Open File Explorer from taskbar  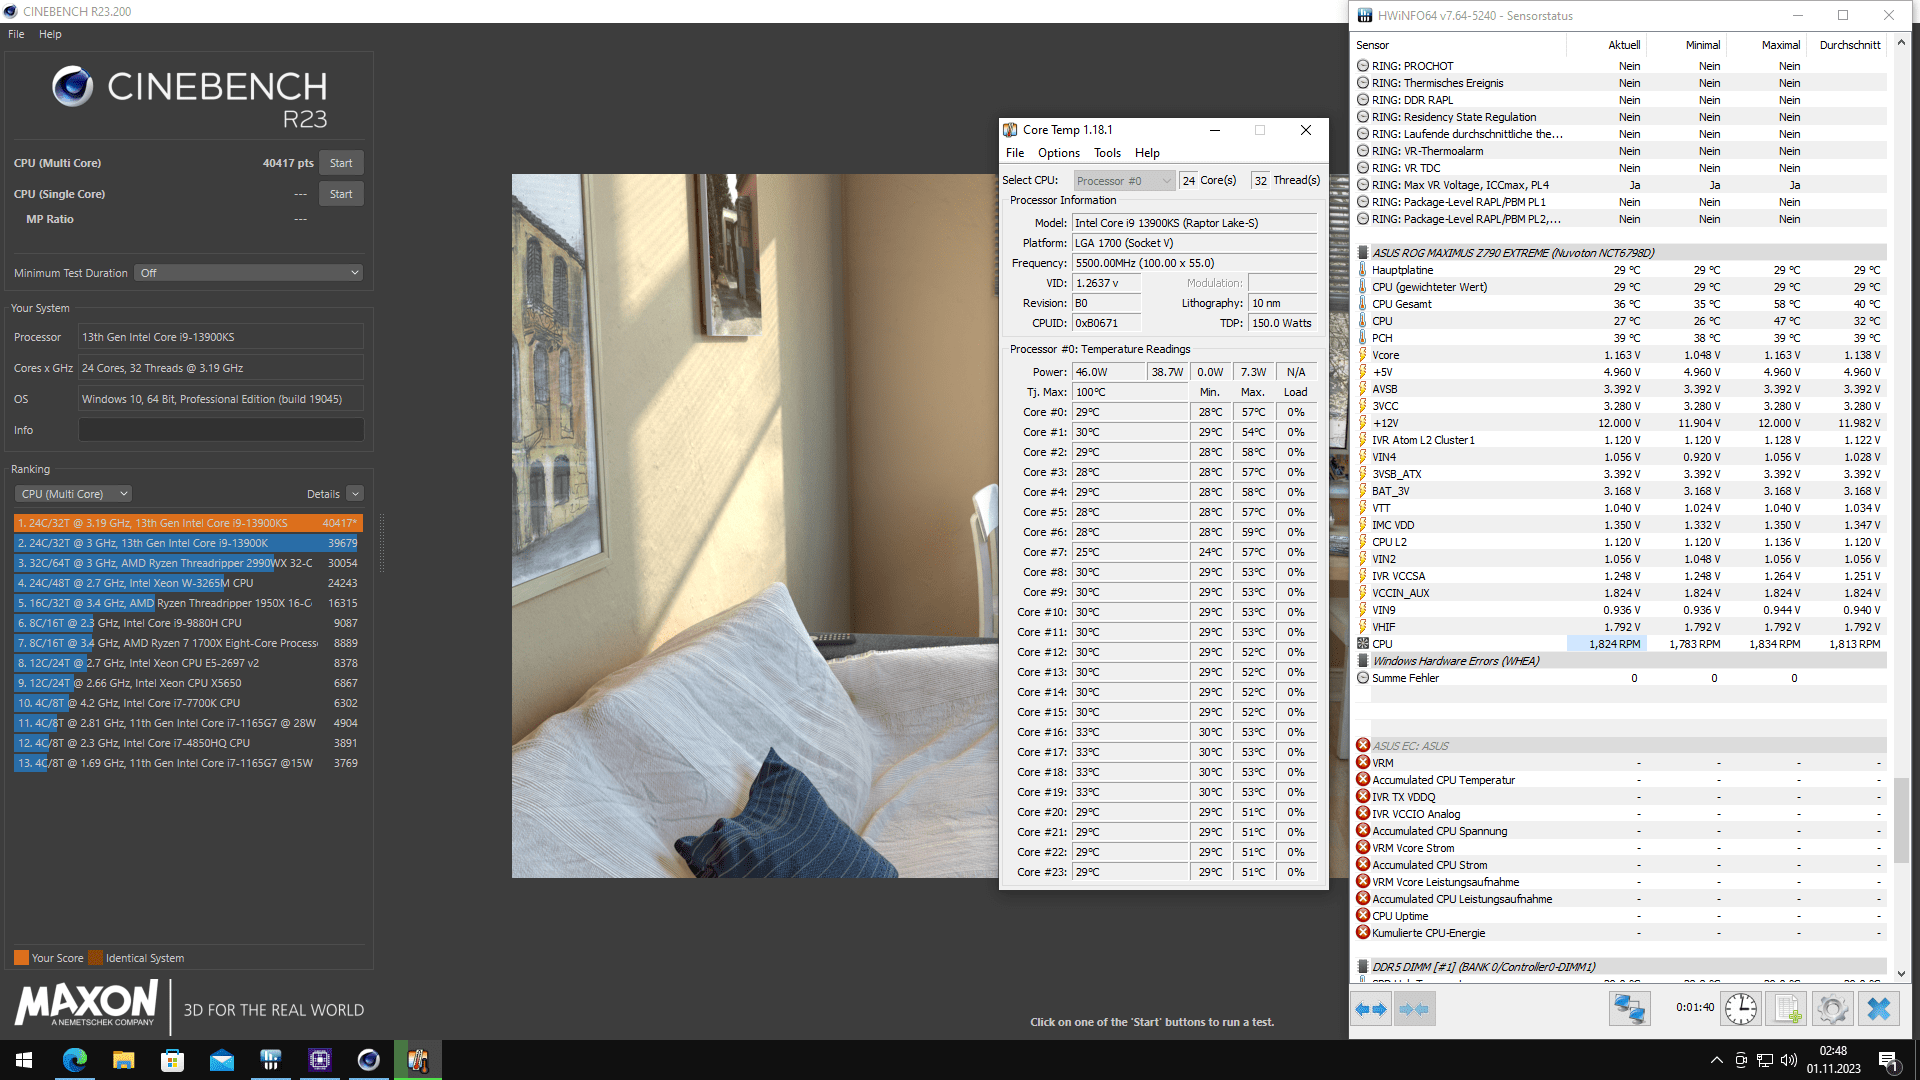[123, 1060]
